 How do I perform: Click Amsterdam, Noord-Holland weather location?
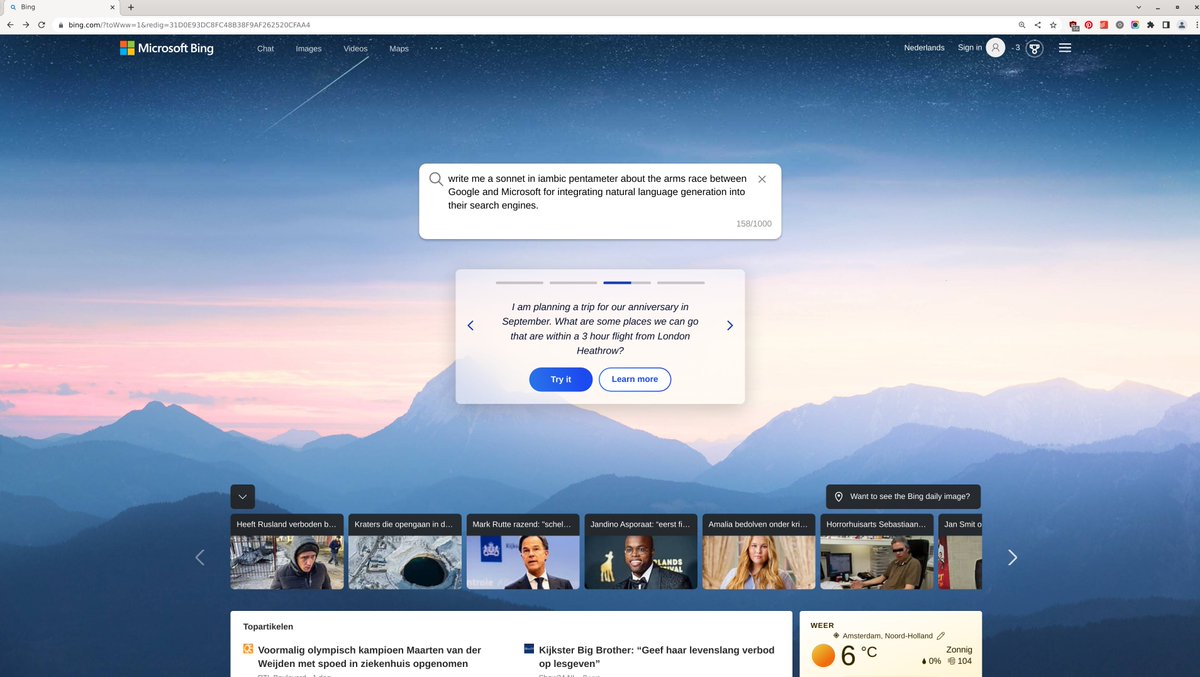(887, 636)
